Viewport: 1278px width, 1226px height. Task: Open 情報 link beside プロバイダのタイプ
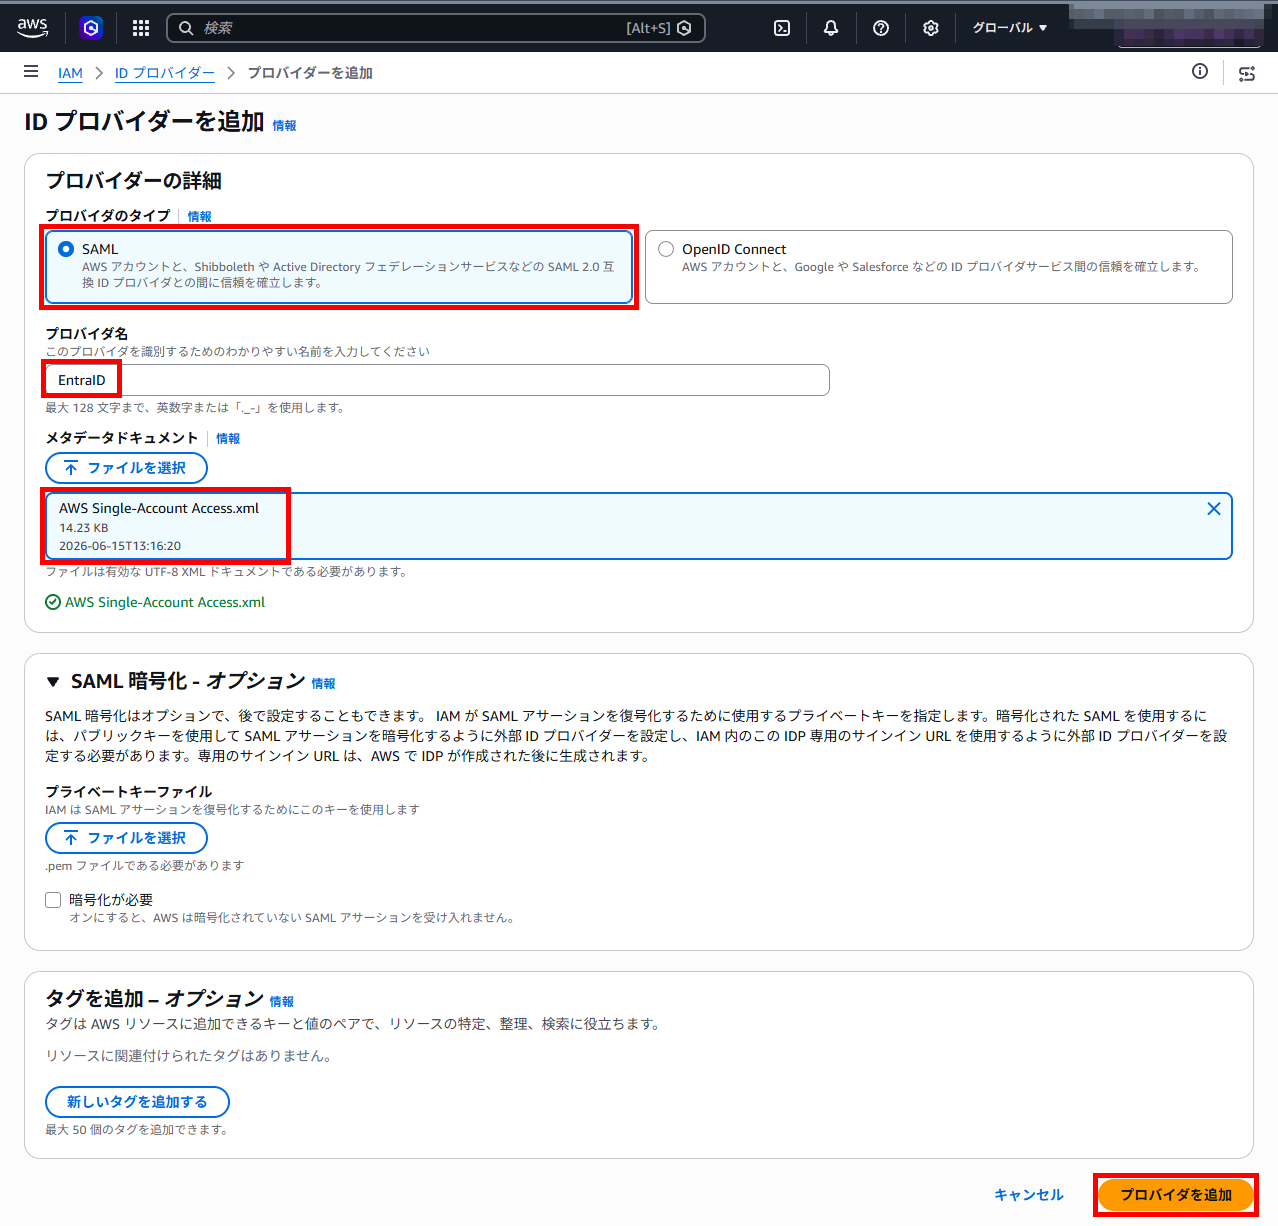click(200, 216)
